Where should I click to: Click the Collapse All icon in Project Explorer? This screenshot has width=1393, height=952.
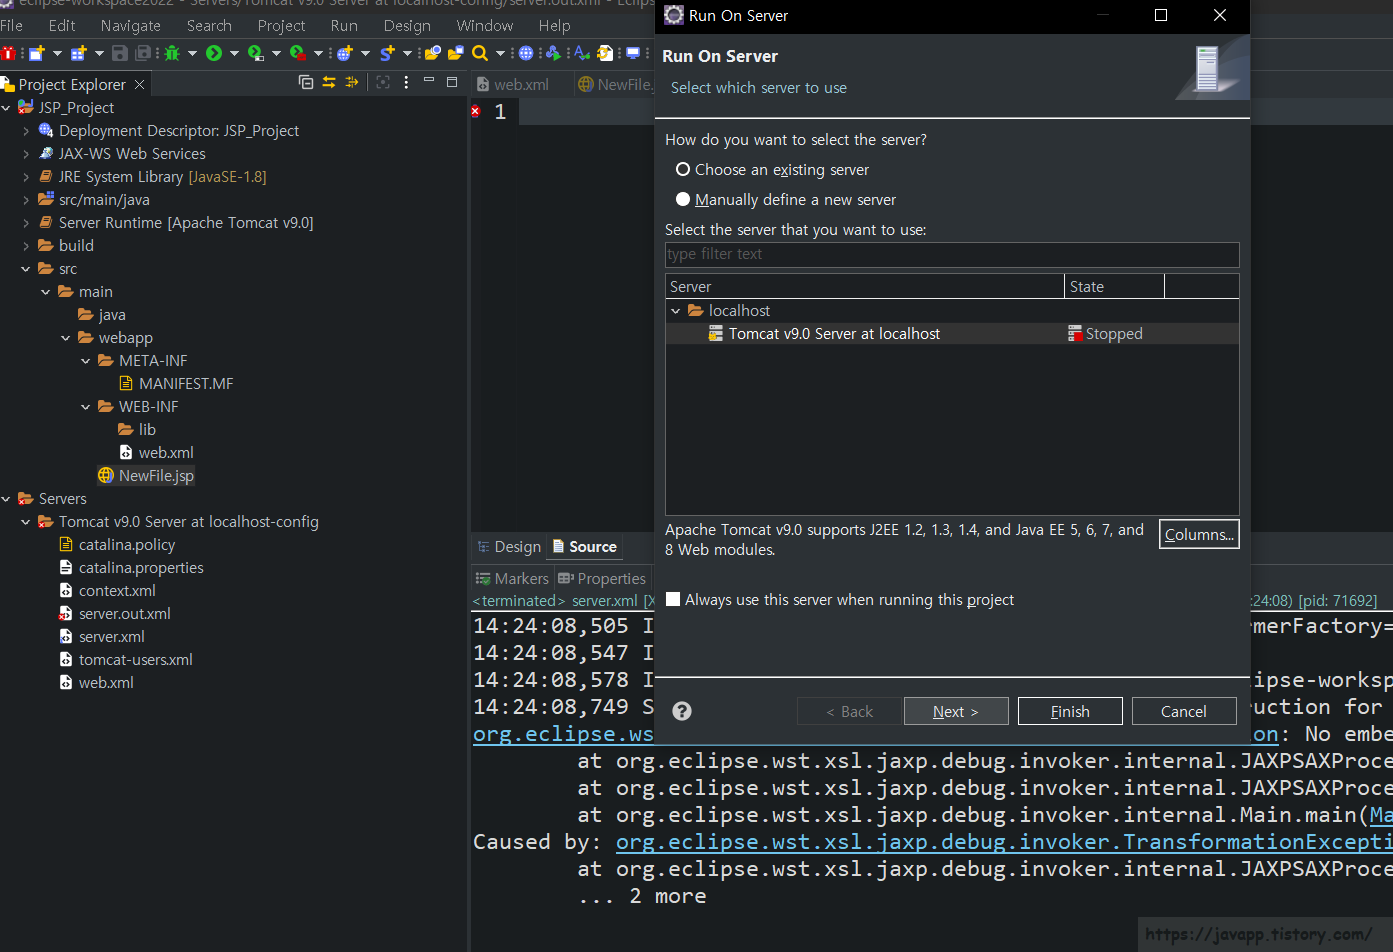306,82
